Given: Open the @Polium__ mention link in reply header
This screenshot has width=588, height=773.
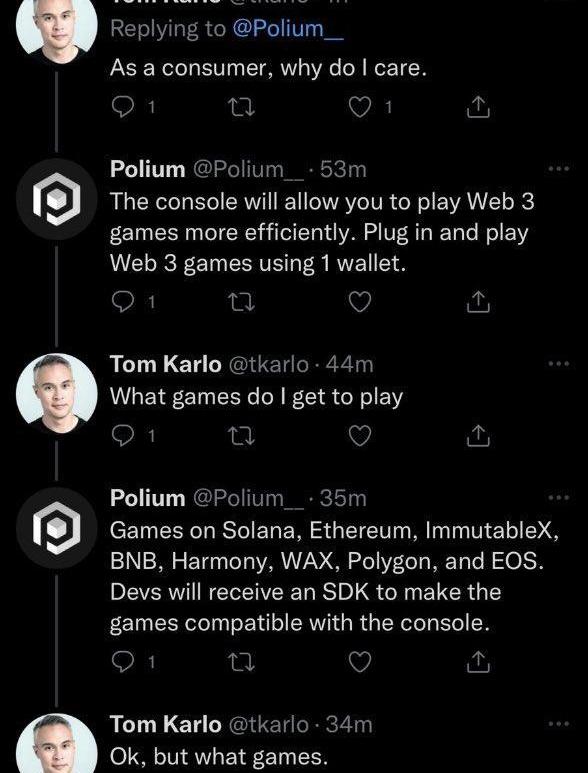Looking at the screenshot, I should [x=287, y=30].
